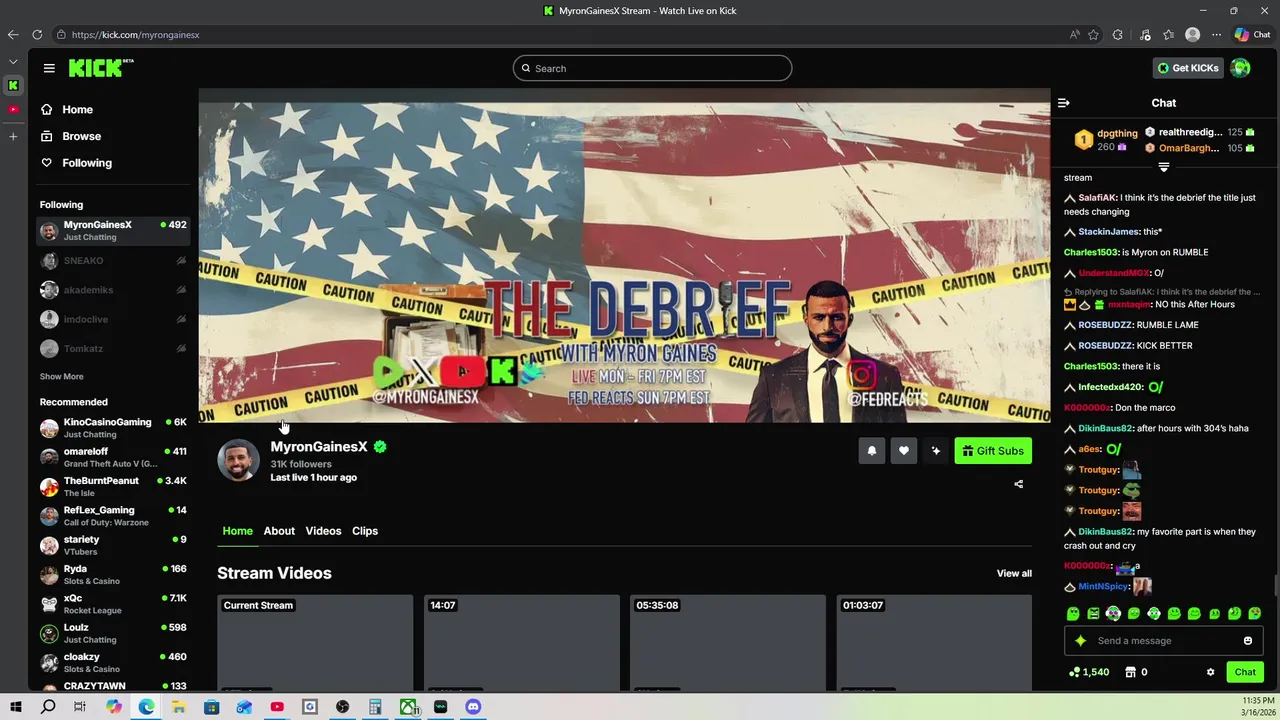The width and height of the screenshot is (1280, 720).
Task: Click the notification bell on channel
Action: tap(871, 451)
